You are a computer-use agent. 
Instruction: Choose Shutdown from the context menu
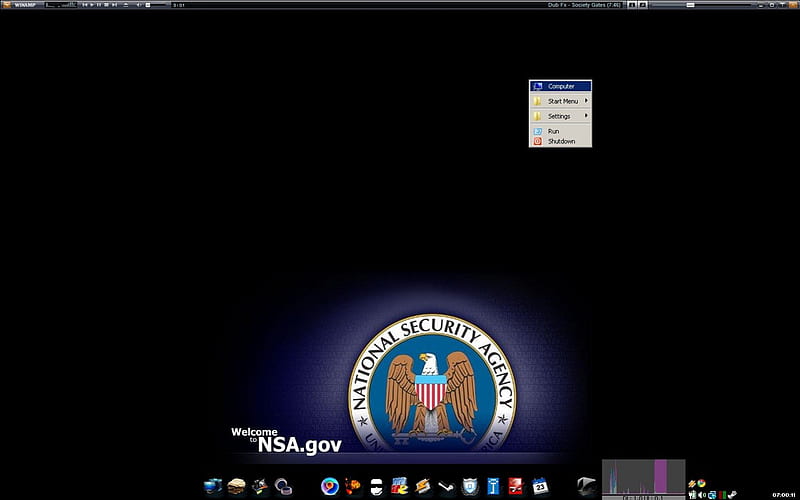[560, 141]
